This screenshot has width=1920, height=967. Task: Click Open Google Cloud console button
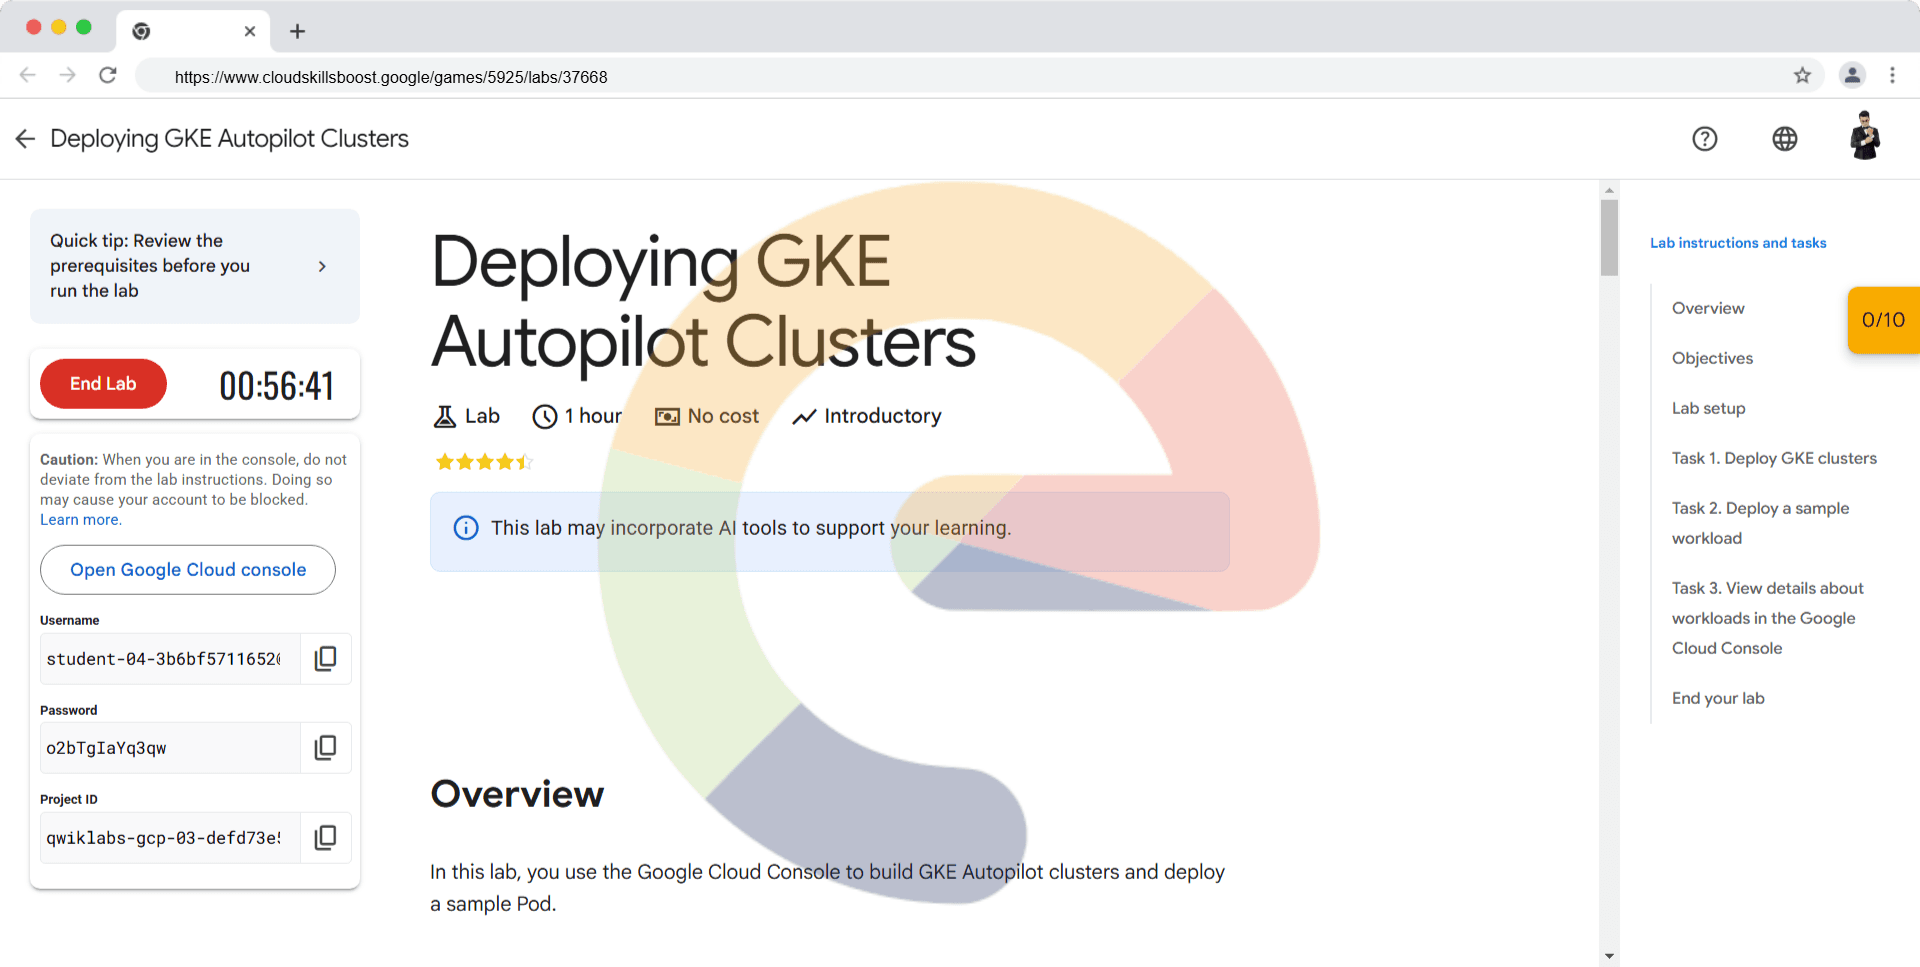[x=188, y=570]
